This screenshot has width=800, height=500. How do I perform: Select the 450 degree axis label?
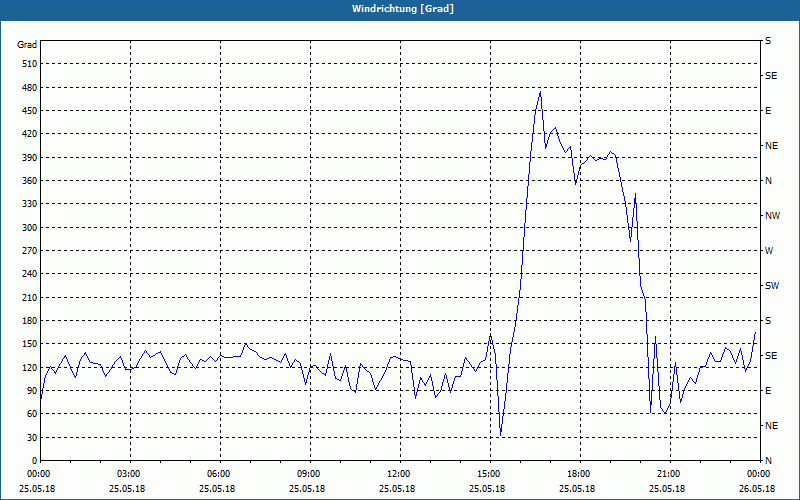(x=30, y=111)
